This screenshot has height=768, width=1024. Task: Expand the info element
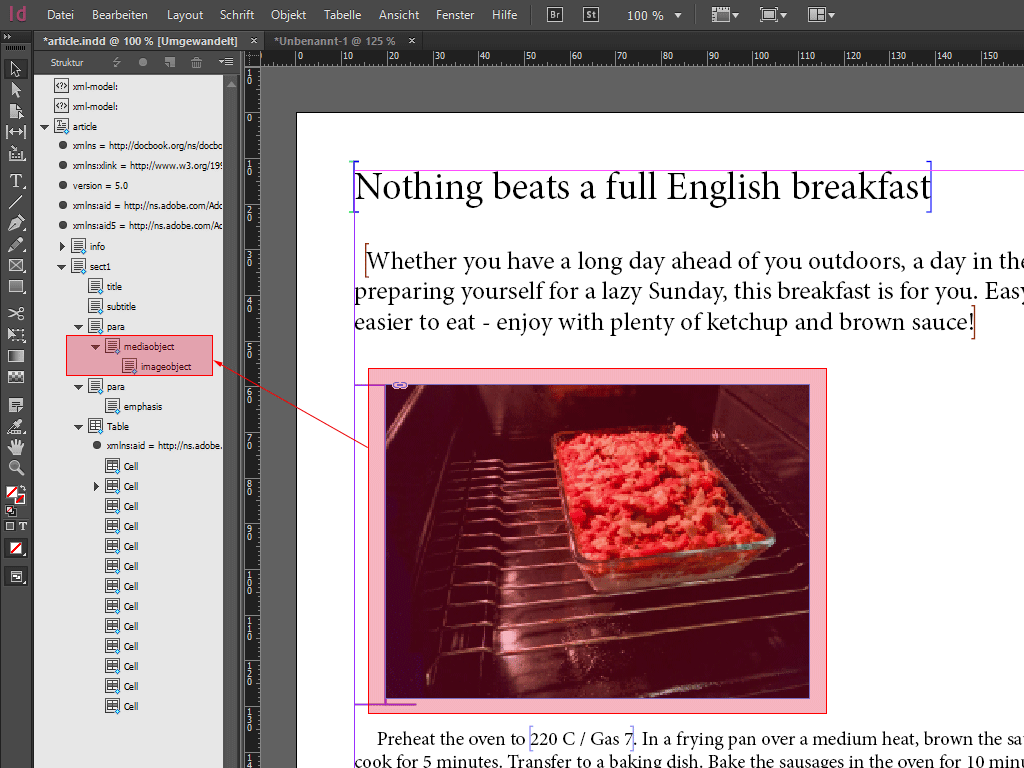click(x=62, y=246)
